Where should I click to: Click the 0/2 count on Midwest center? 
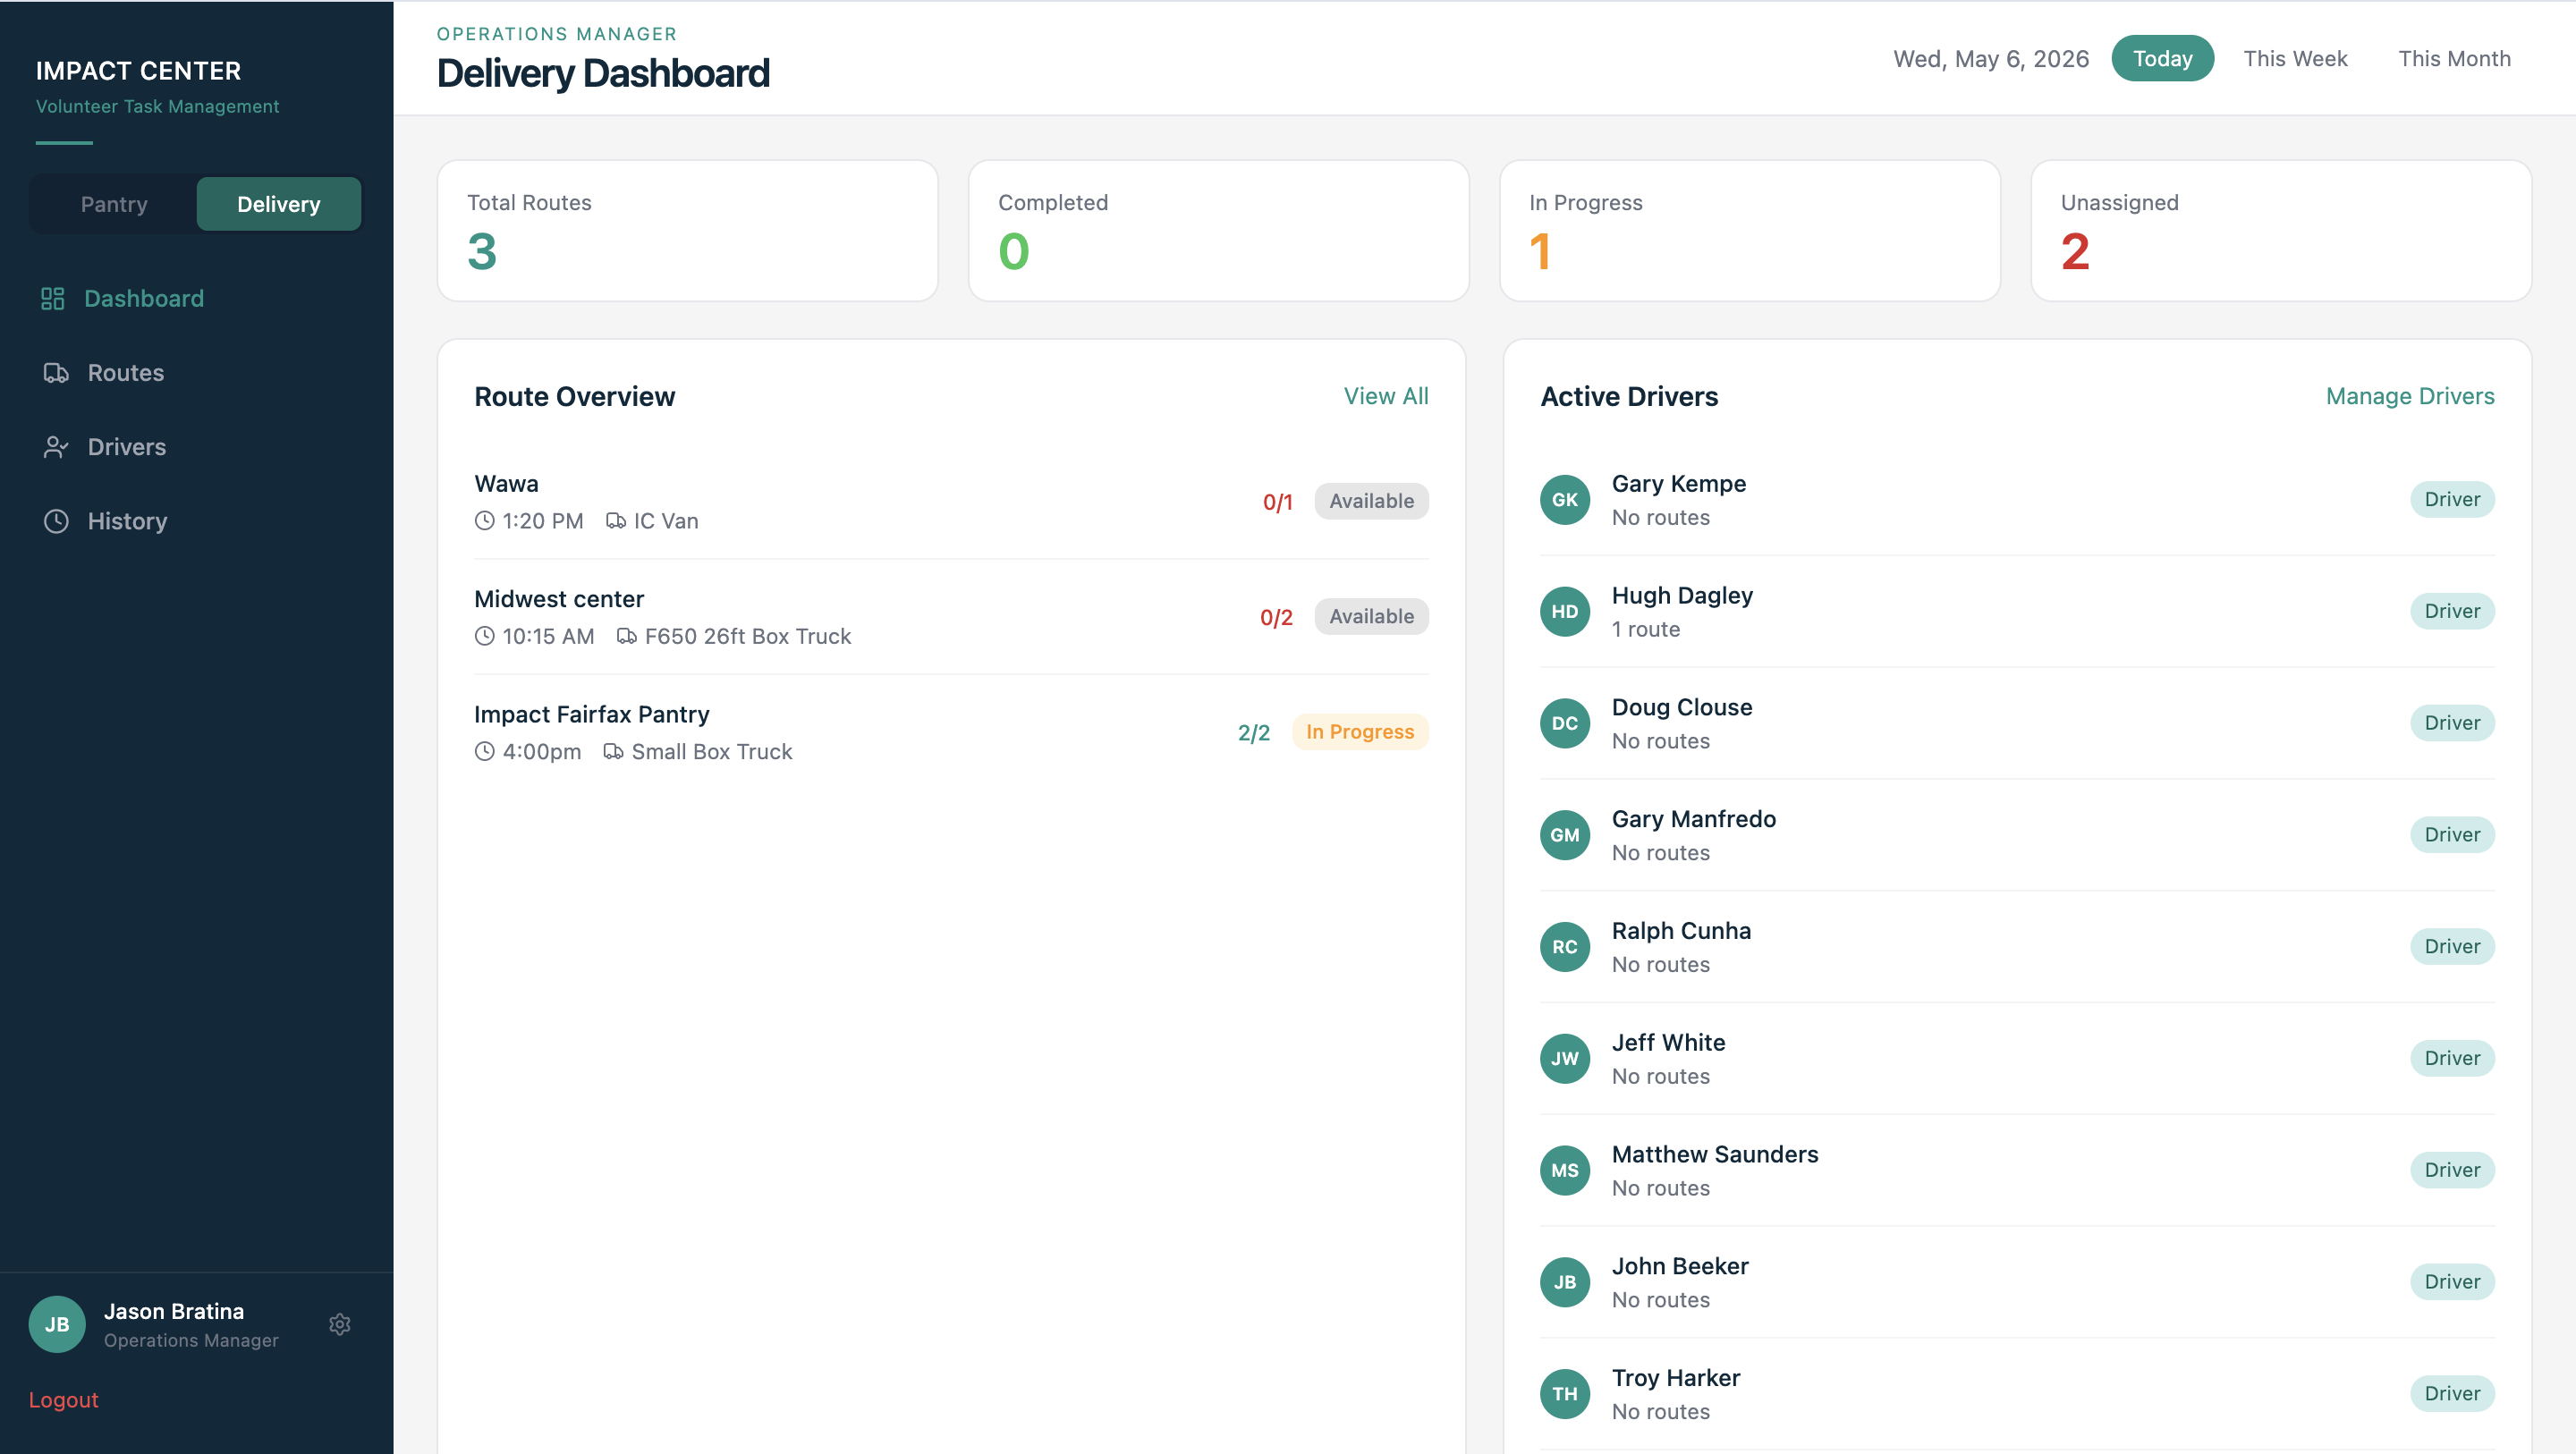[1276, 617]
